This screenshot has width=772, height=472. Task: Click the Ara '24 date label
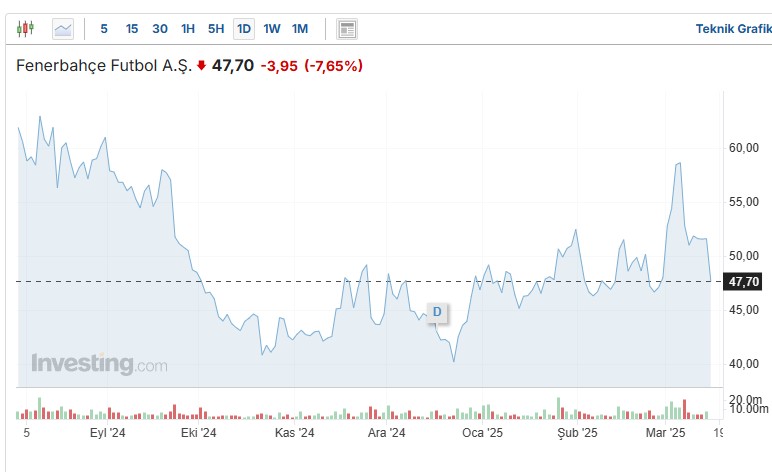point(386,433)
